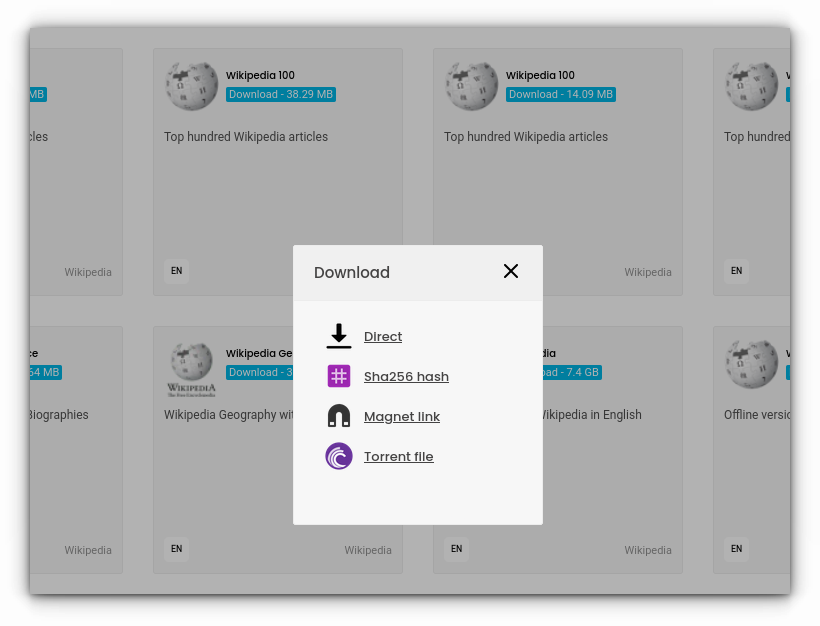Click the EN tag on the cut-off top-right card
Image resolution: width=820 pixels, height=626 pixels.
736,271
